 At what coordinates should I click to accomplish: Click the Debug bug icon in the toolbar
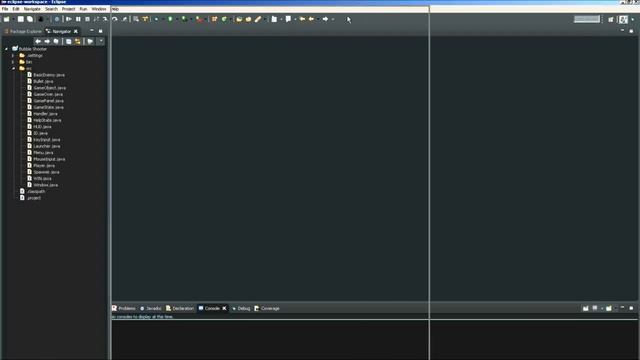point(156,19)
